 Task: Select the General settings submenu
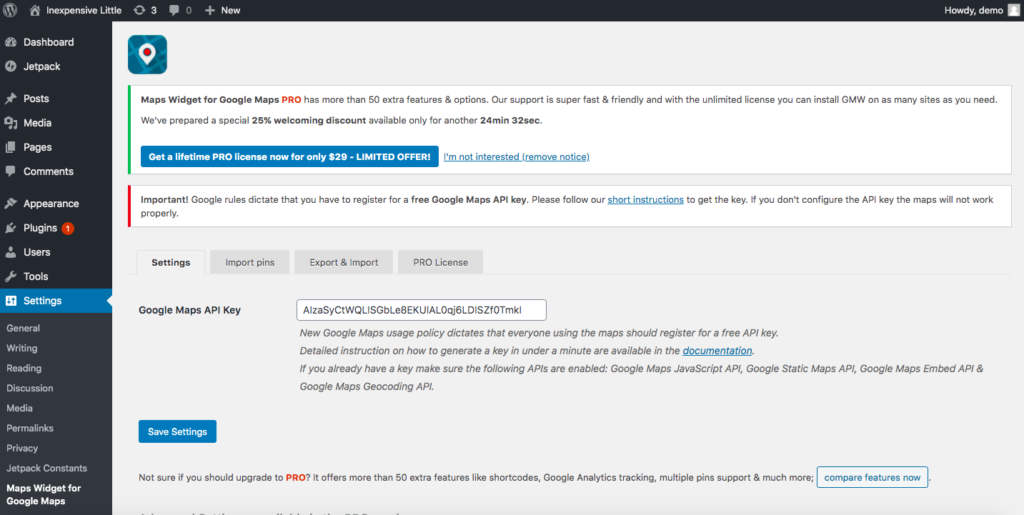24,328
